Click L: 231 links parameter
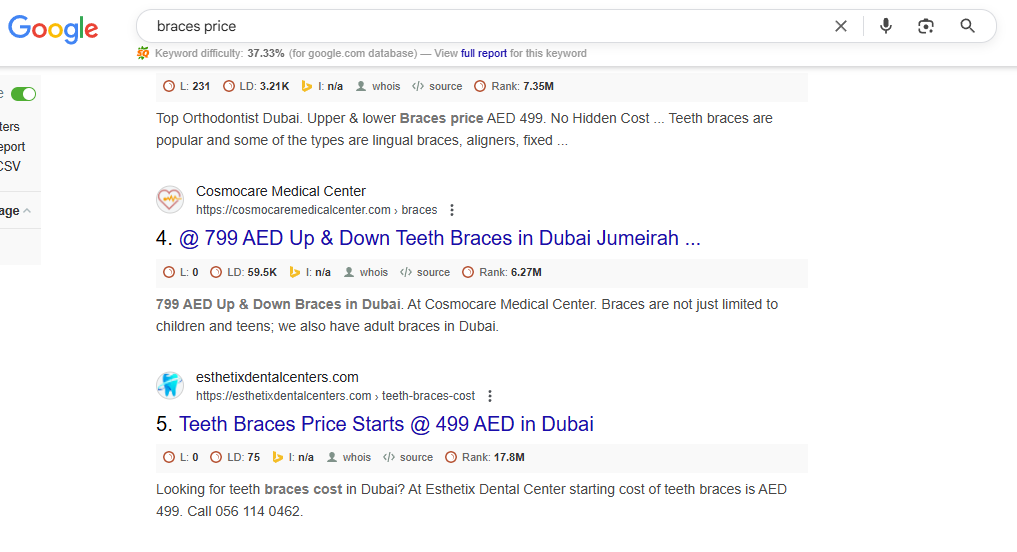 (187, 86)
